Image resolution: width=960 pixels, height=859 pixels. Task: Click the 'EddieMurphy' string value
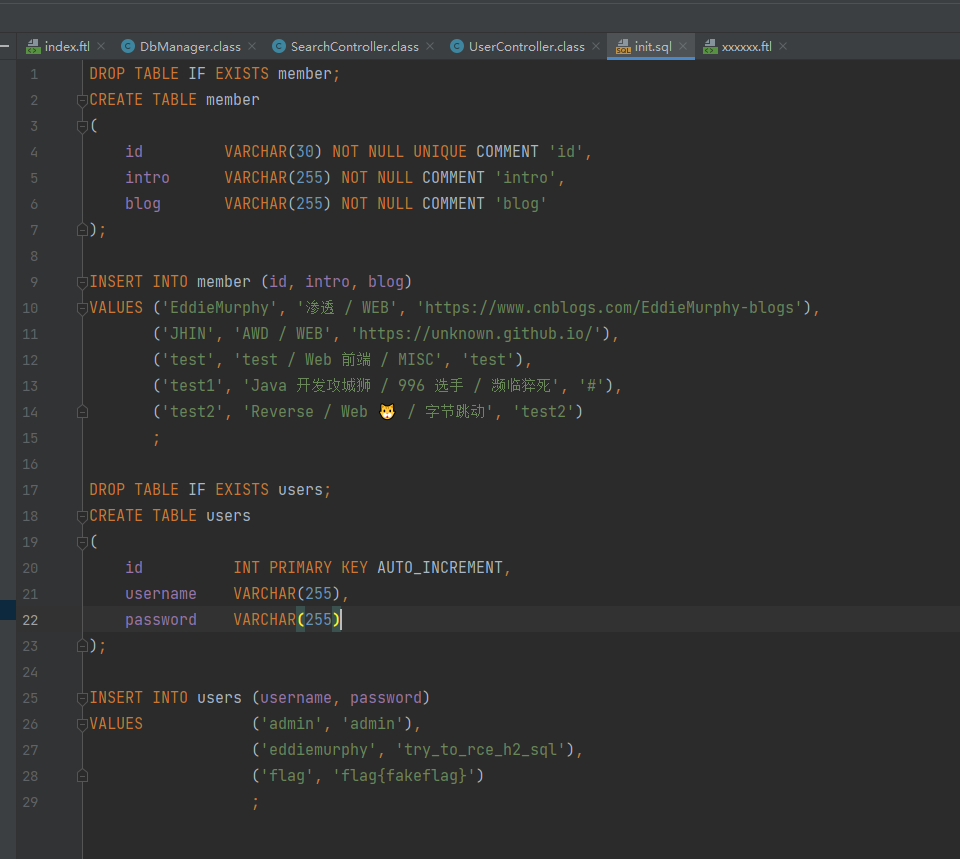(219, 308)
